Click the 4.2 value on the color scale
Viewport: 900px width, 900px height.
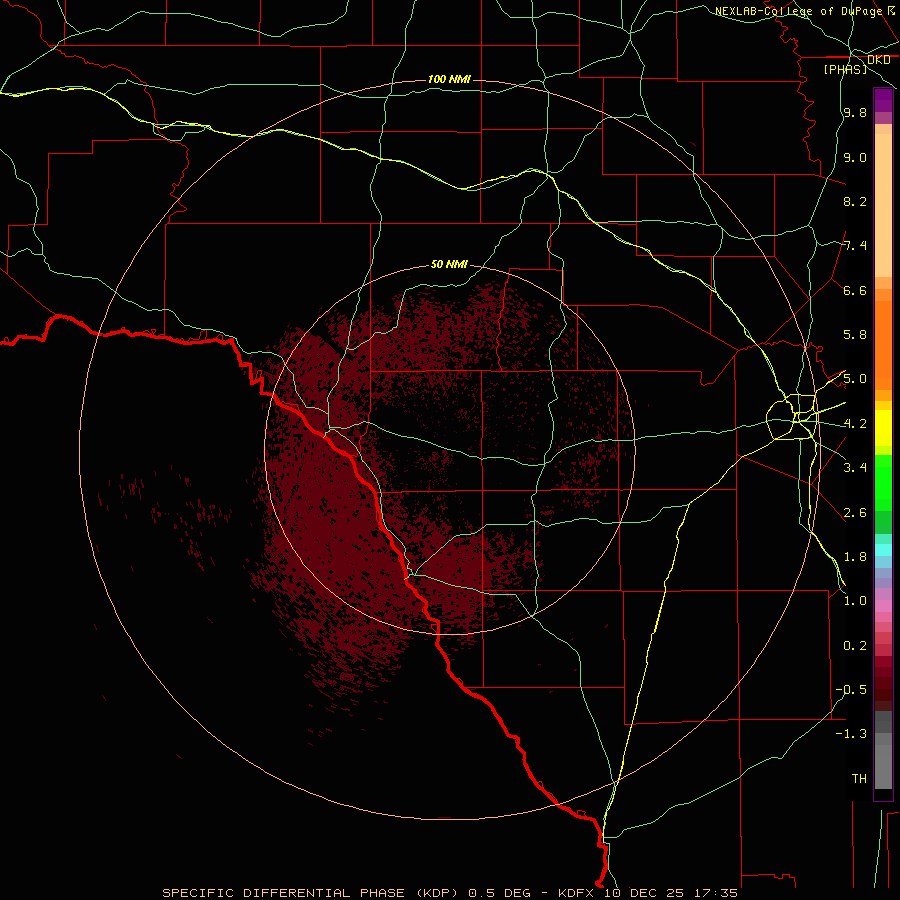tap(855, 424)
